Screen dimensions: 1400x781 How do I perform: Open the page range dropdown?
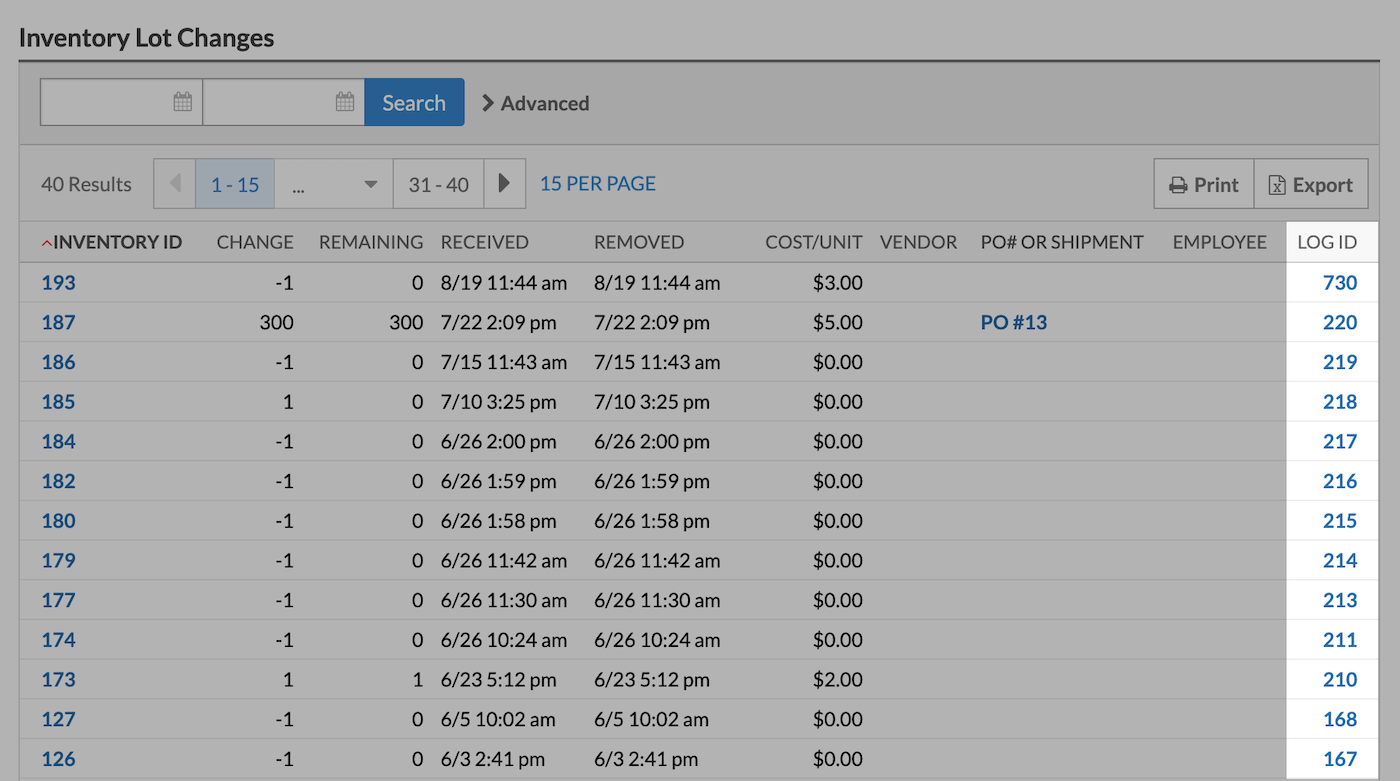(333, 185)
